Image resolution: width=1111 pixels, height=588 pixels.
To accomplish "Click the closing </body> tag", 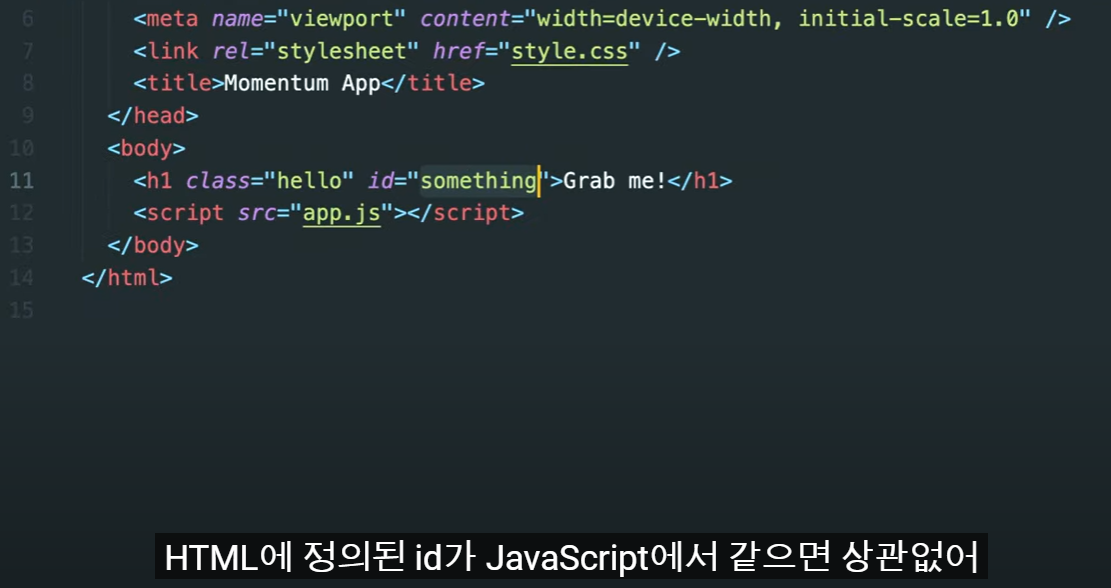I will click(153, 245).
